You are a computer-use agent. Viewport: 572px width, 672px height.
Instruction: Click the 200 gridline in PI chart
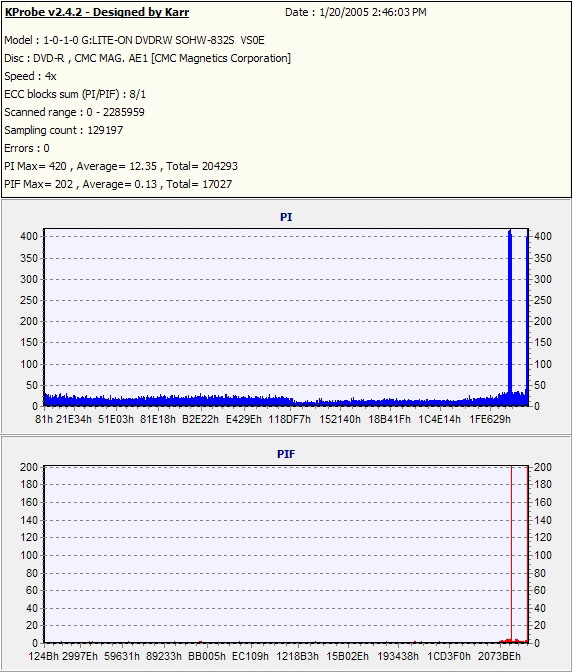click(286, 321)
